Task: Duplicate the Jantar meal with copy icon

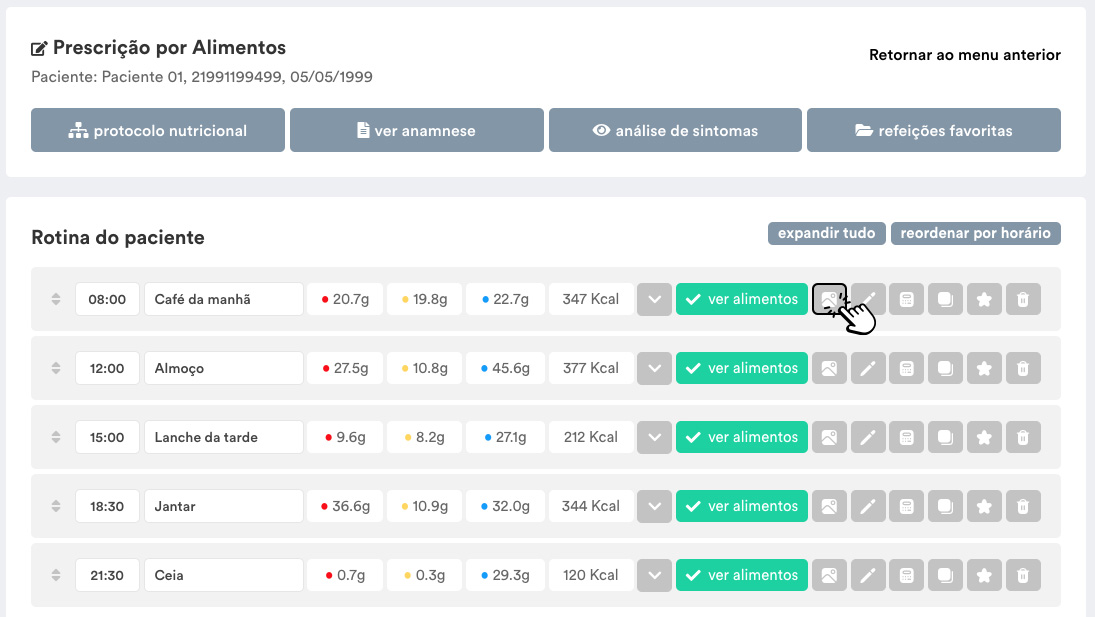Action: [x=946, y=506]
